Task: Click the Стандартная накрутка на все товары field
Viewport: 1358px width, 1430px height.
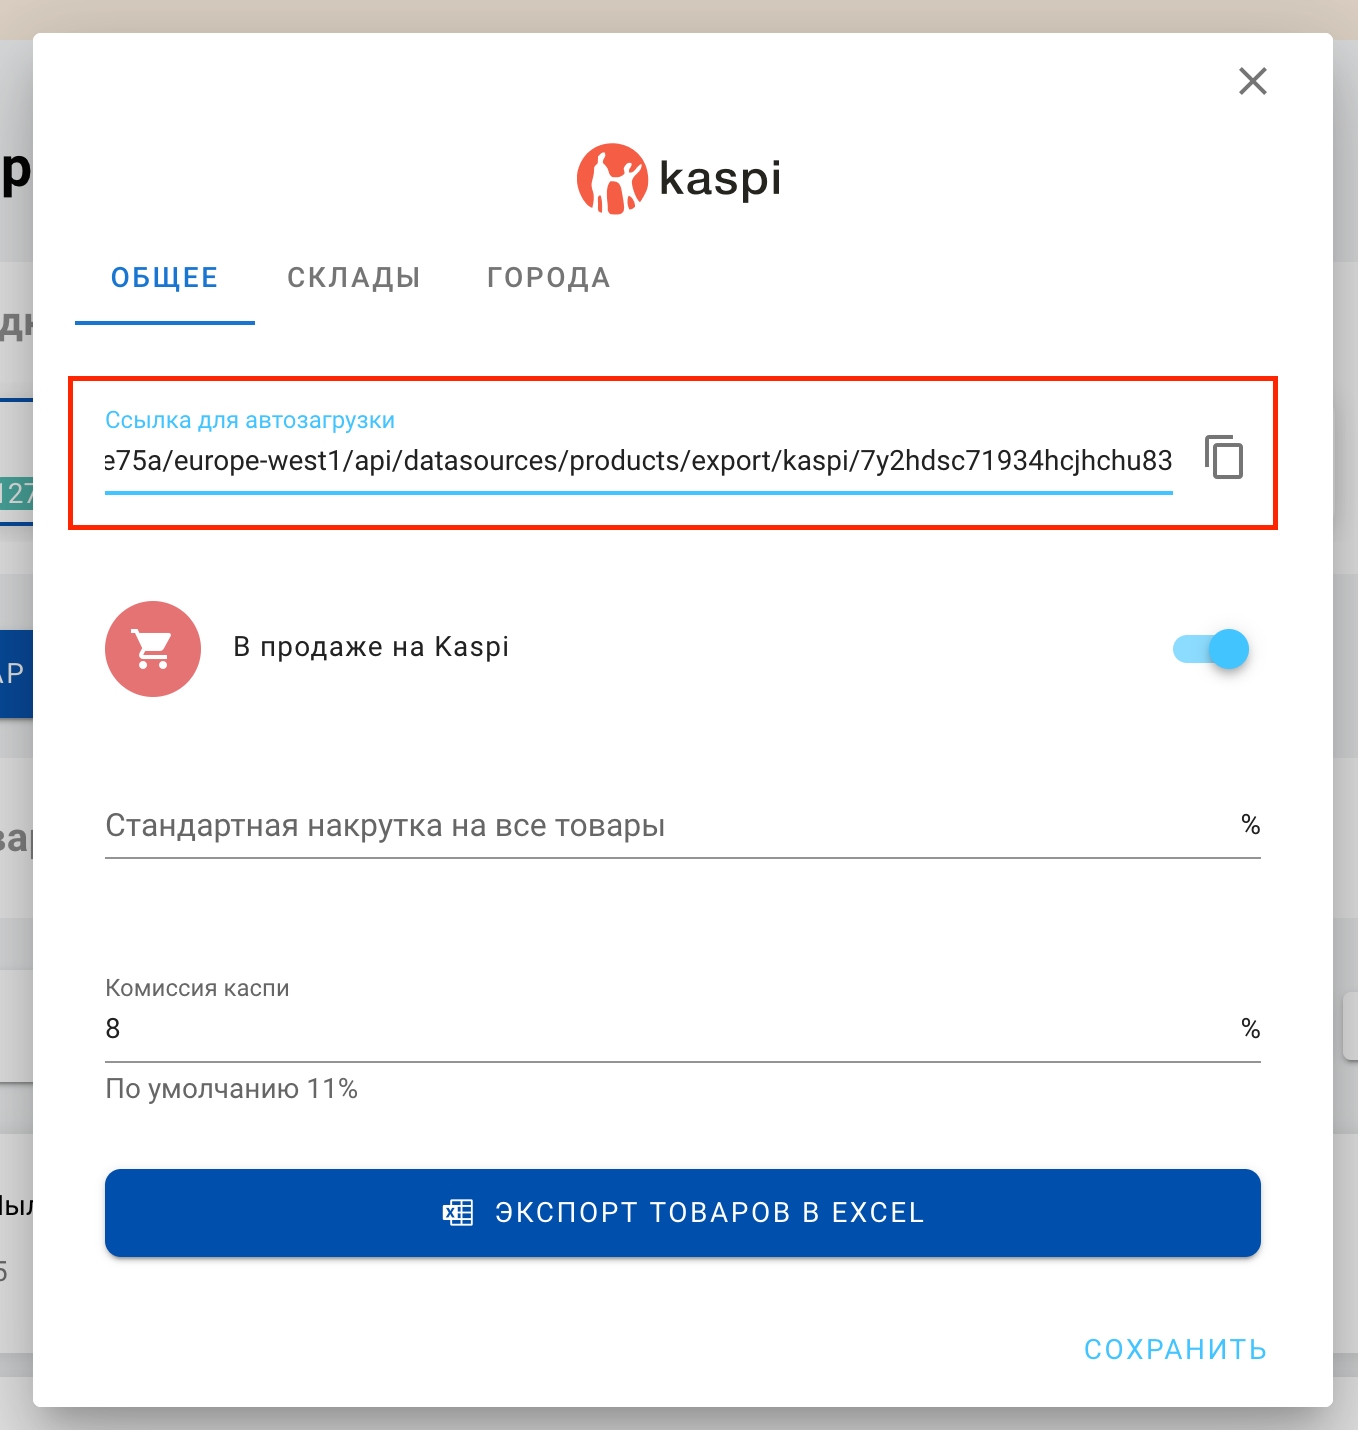Action: (660, 826)
